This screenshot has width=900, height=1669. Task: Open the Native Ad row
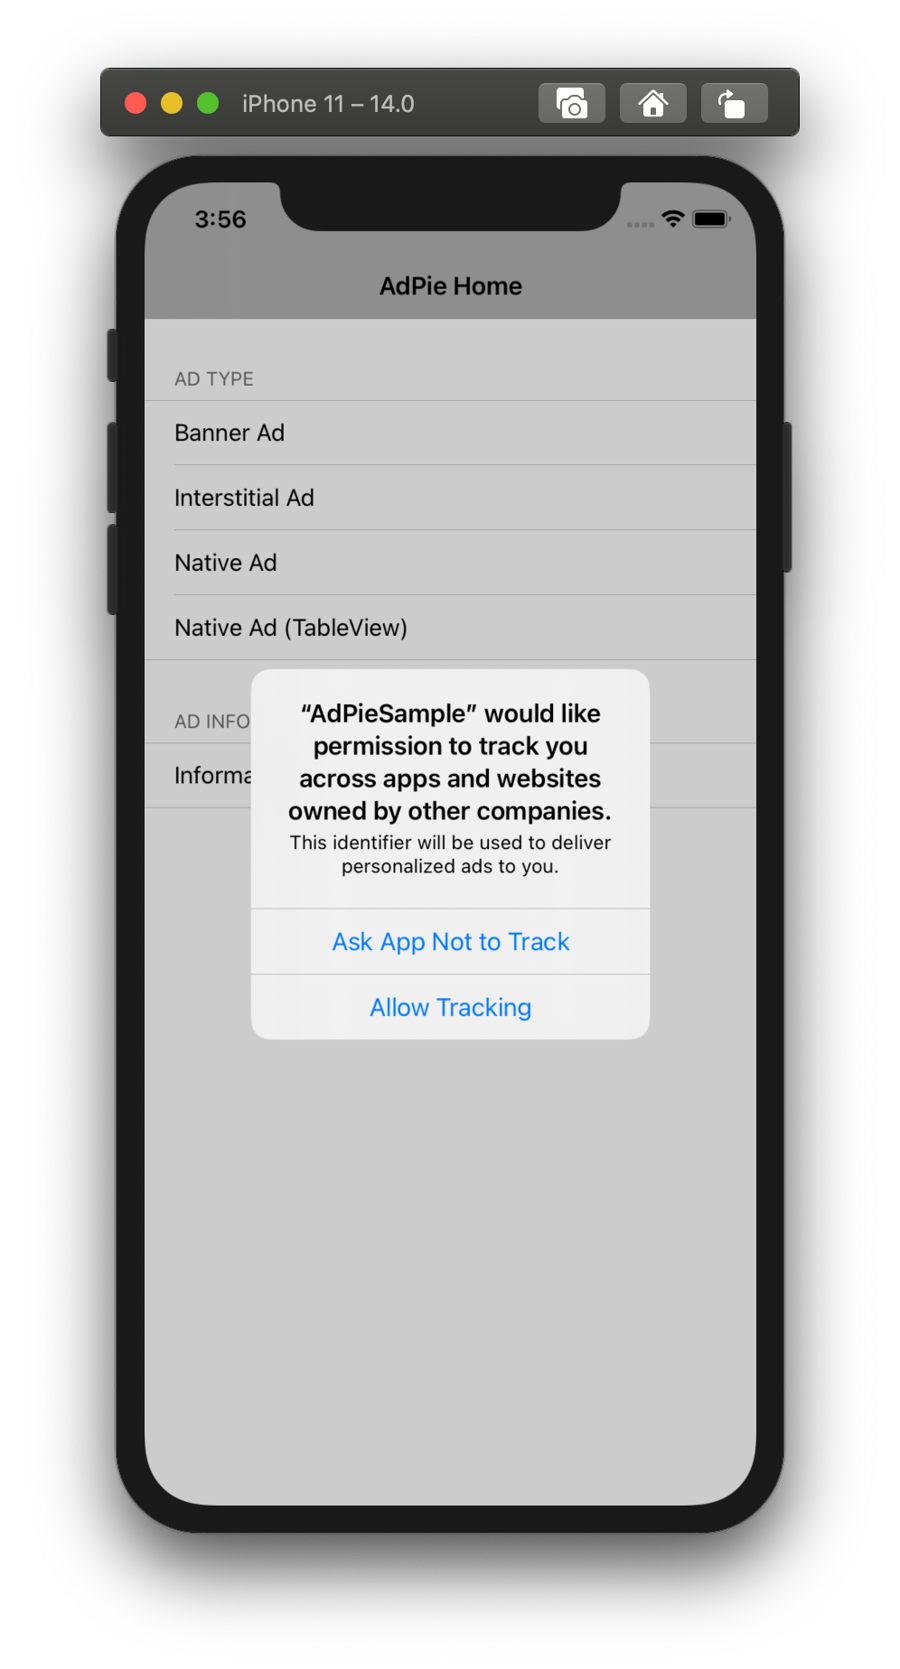click(450, 563)
